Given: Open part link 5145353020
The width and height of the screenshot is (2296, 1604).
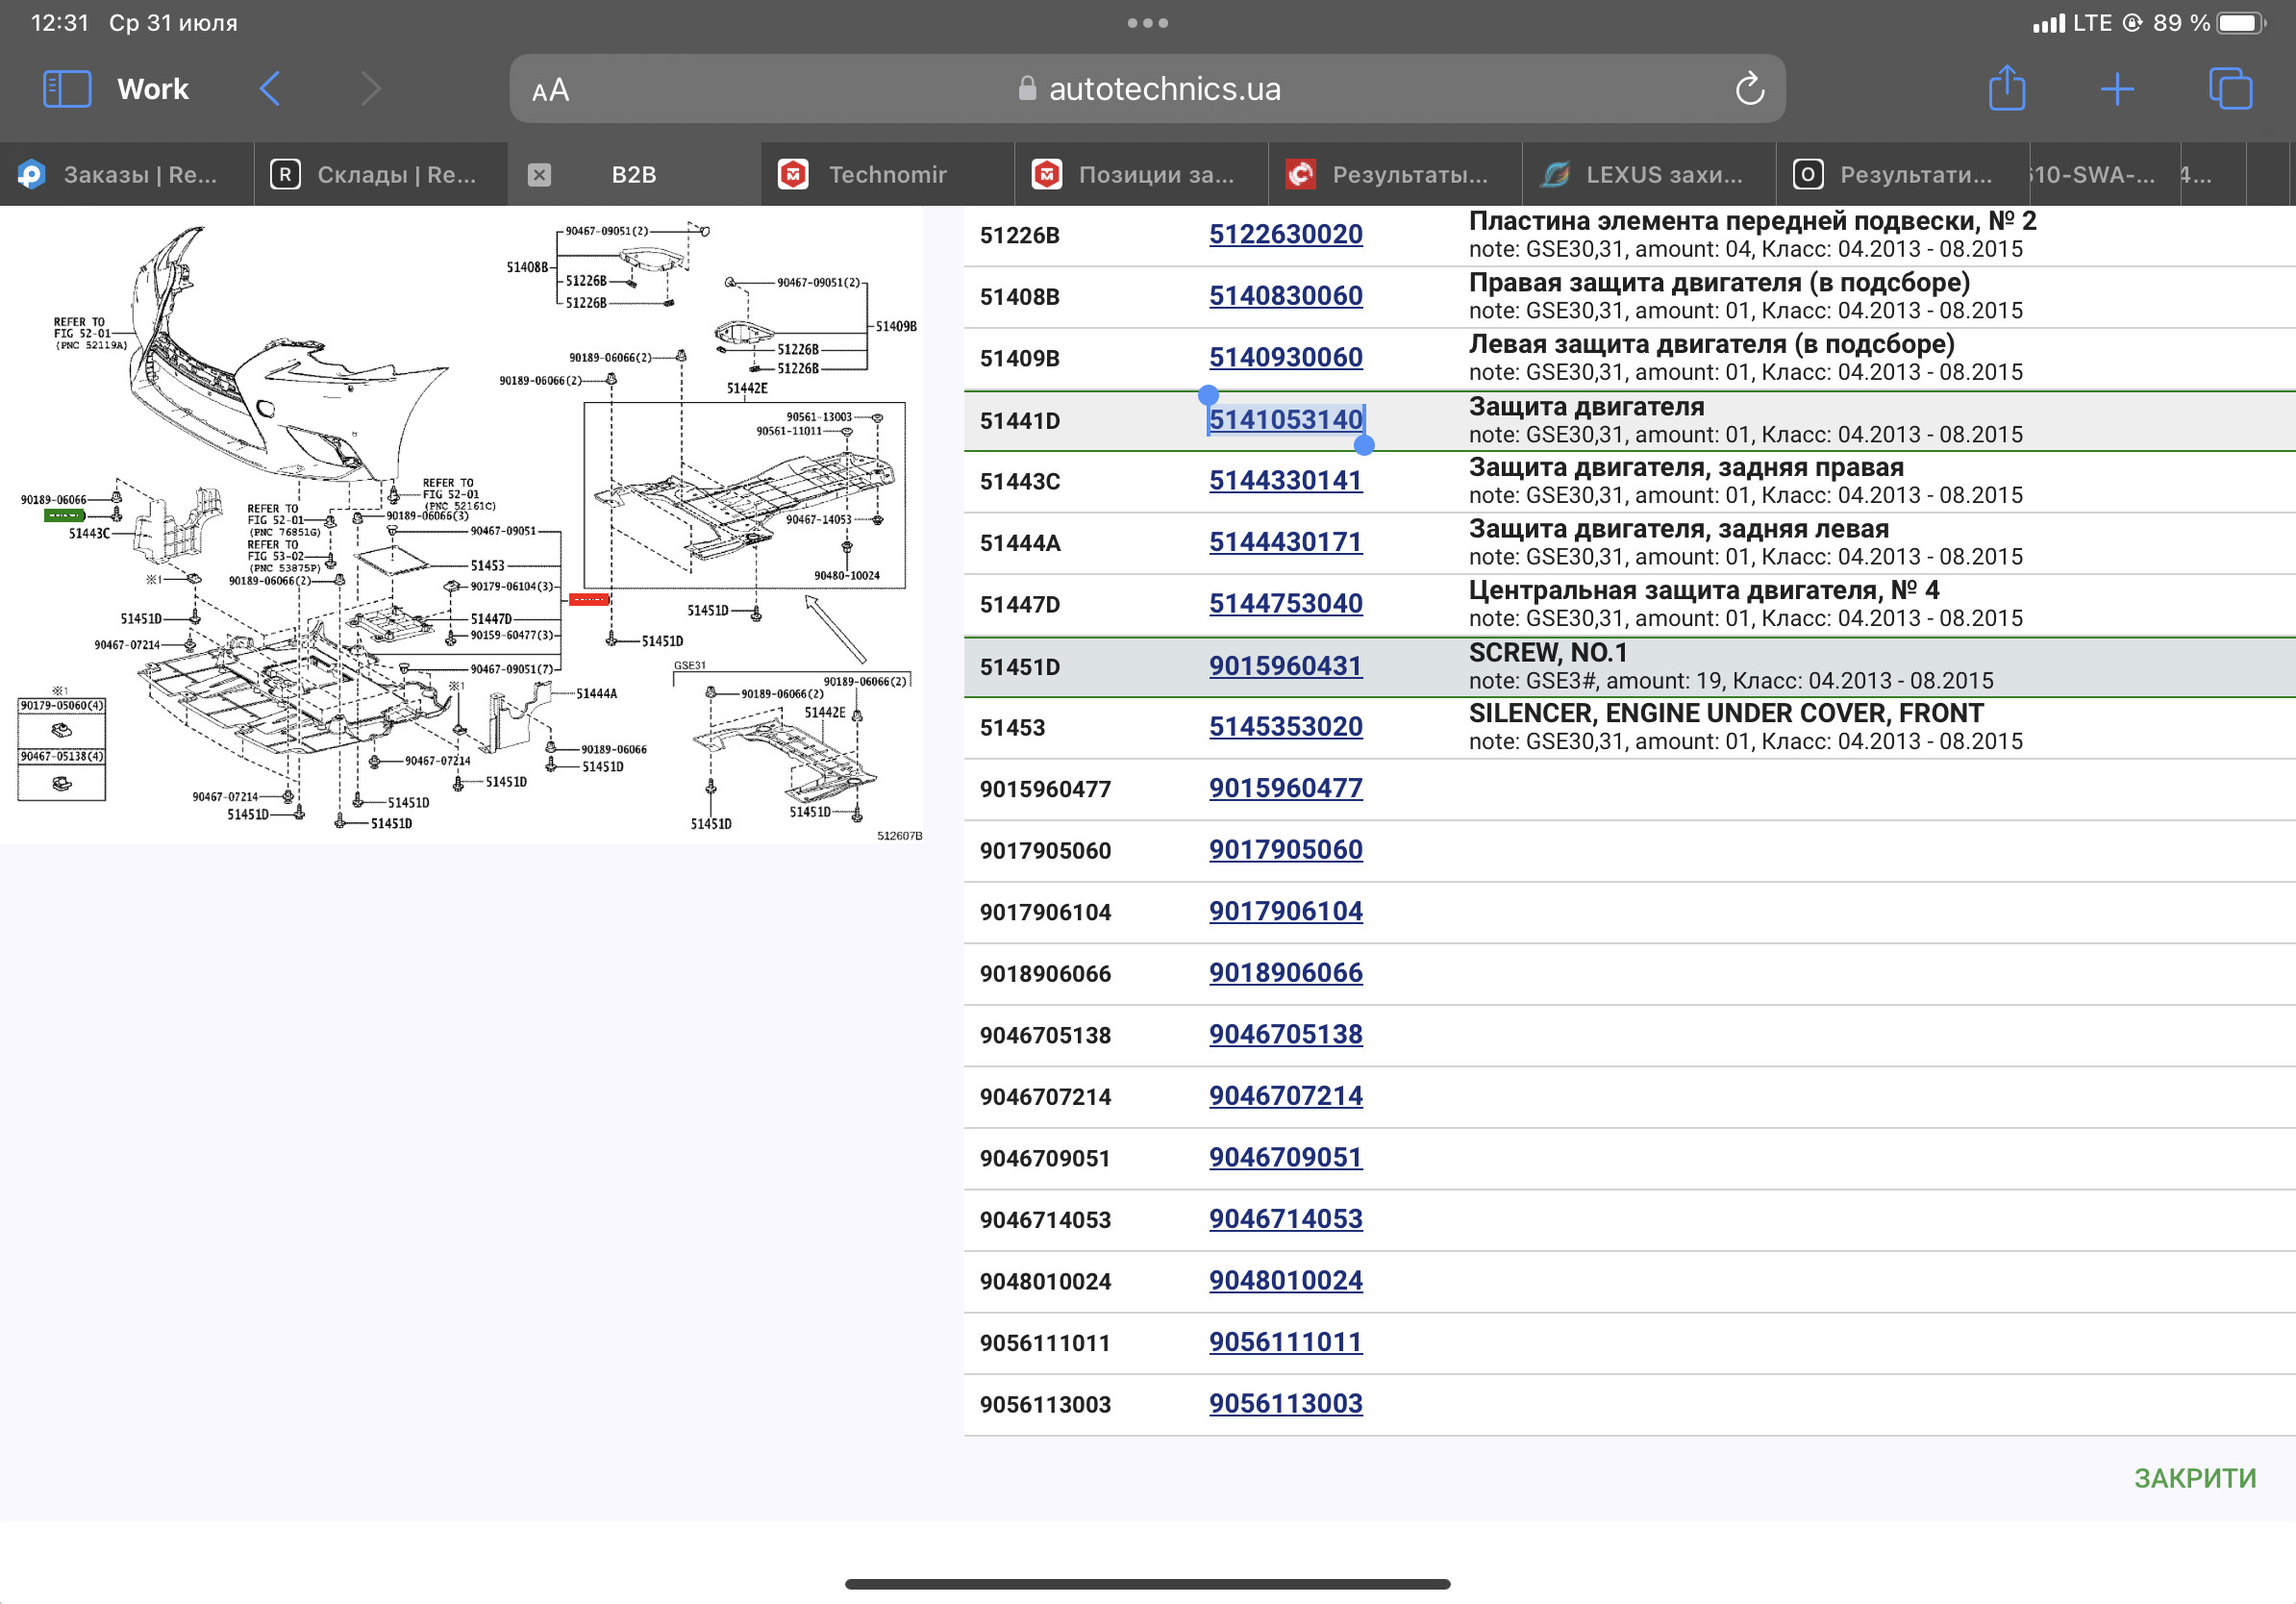Looking at the screenshot, I should (1285, 727).
